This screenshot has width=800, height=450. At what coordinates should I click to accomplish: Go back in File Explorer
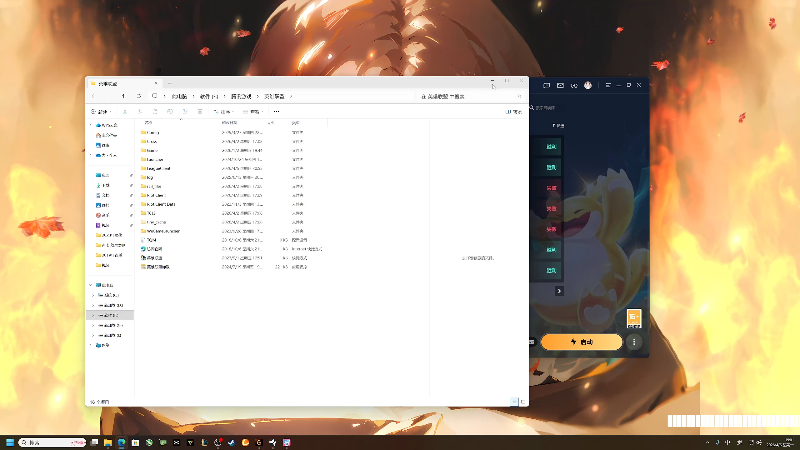93,96
